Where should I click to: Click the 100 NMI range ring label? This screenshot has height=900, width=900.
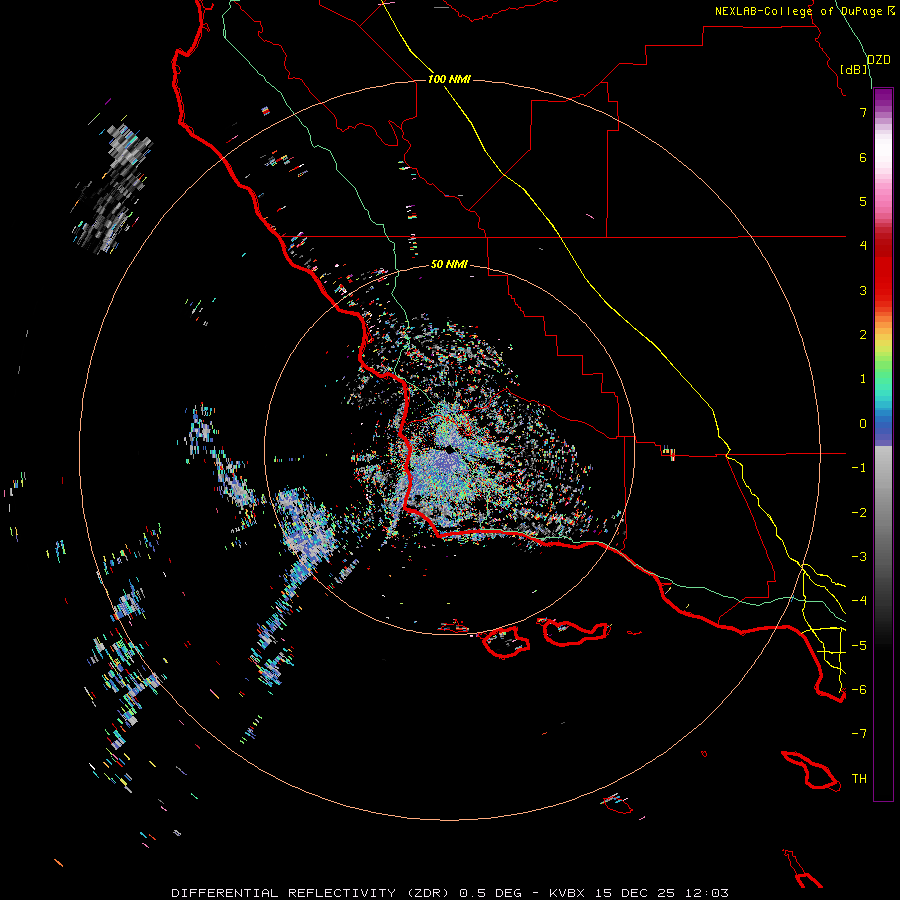click(449, 79)
